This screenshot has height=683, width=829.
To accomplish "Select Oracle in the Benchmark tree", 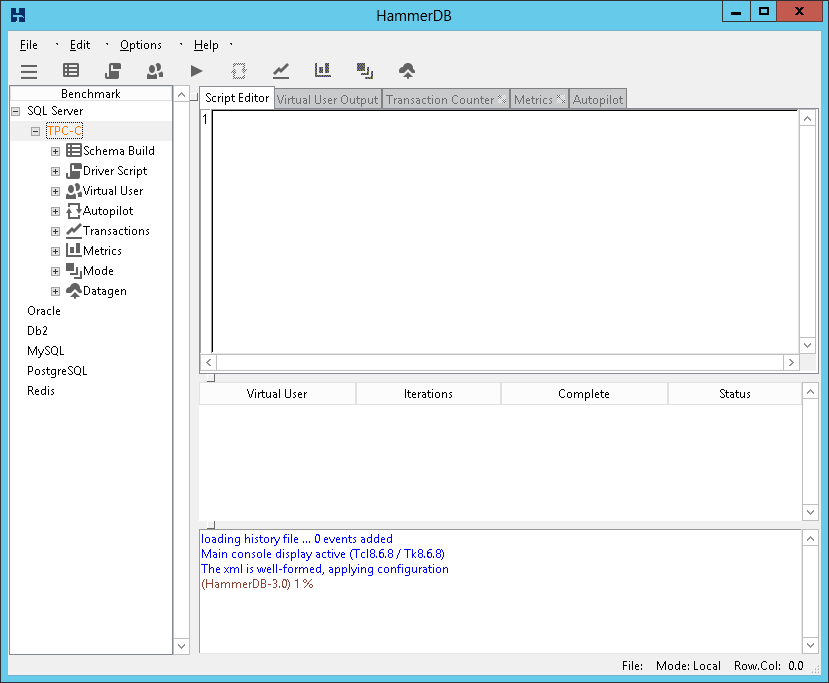I will tap(44, 311).
